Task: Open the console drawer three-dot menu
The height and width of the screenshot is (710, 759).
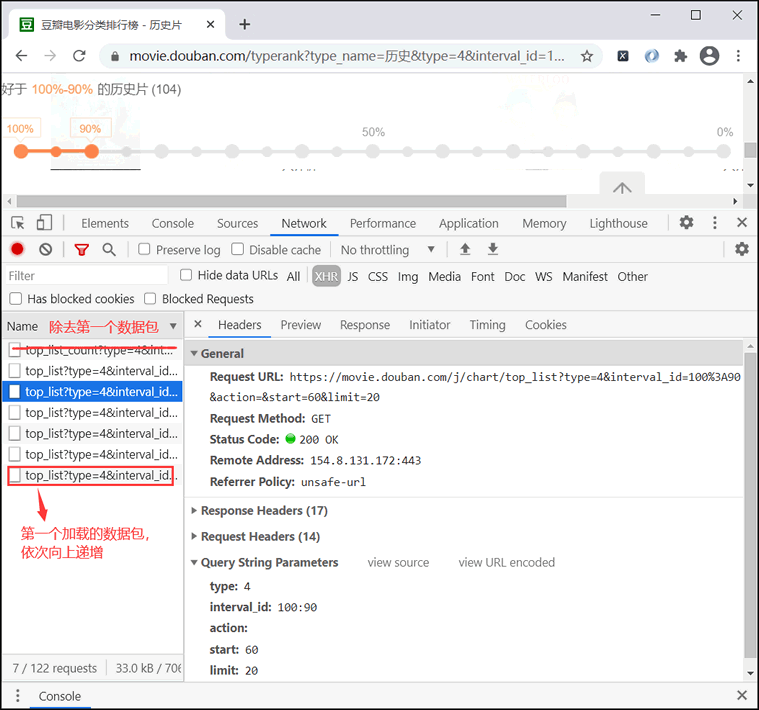Action: 17,695
